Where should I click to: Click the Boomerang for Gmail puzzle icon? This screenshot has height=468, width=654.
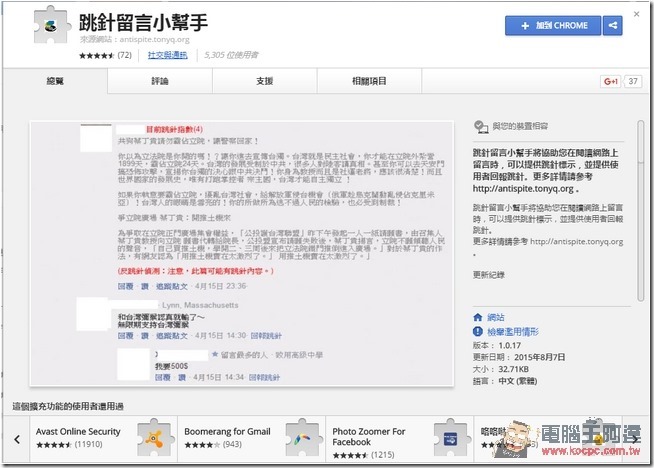[302, 438]
